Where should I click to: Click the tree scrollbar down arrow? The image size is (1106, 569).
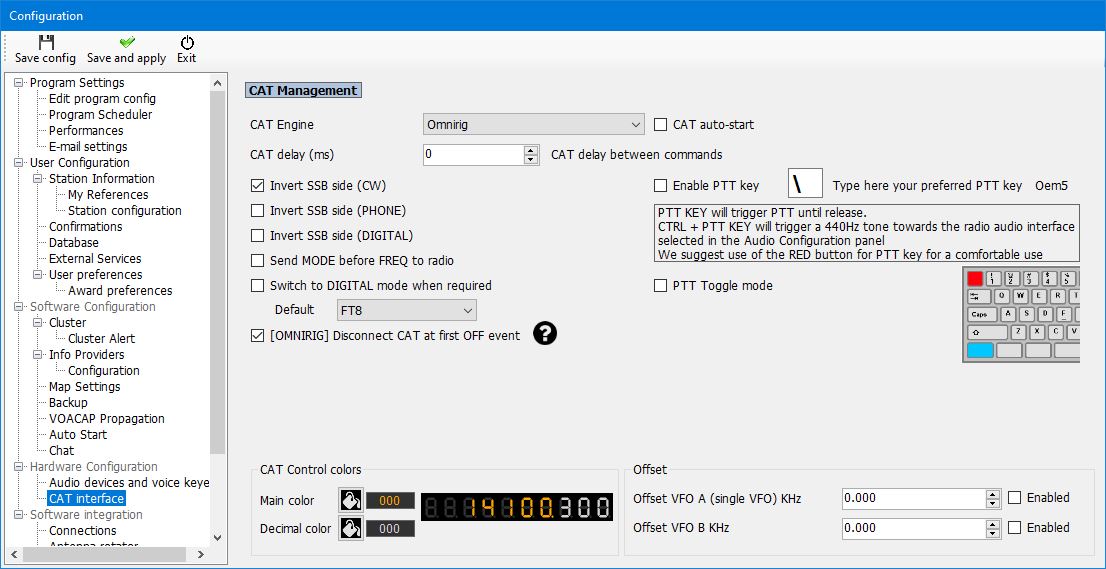click(x=217, y=538)
